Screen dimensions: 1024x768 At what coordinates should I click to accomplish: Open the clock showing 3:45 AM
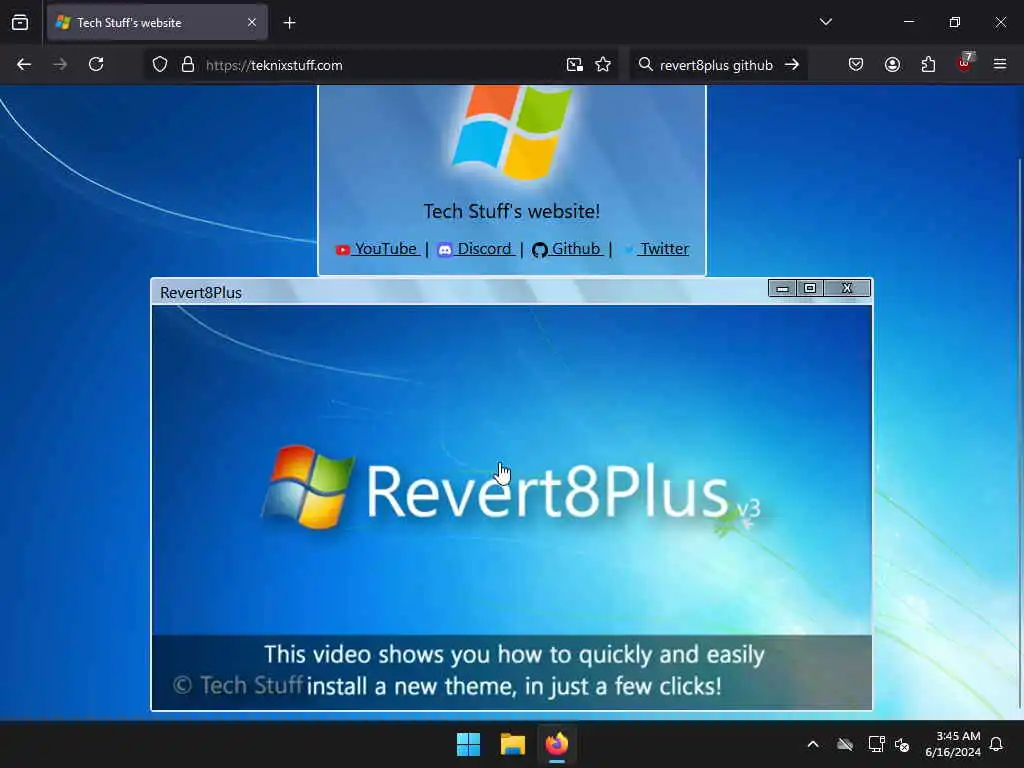coord(953,744)
